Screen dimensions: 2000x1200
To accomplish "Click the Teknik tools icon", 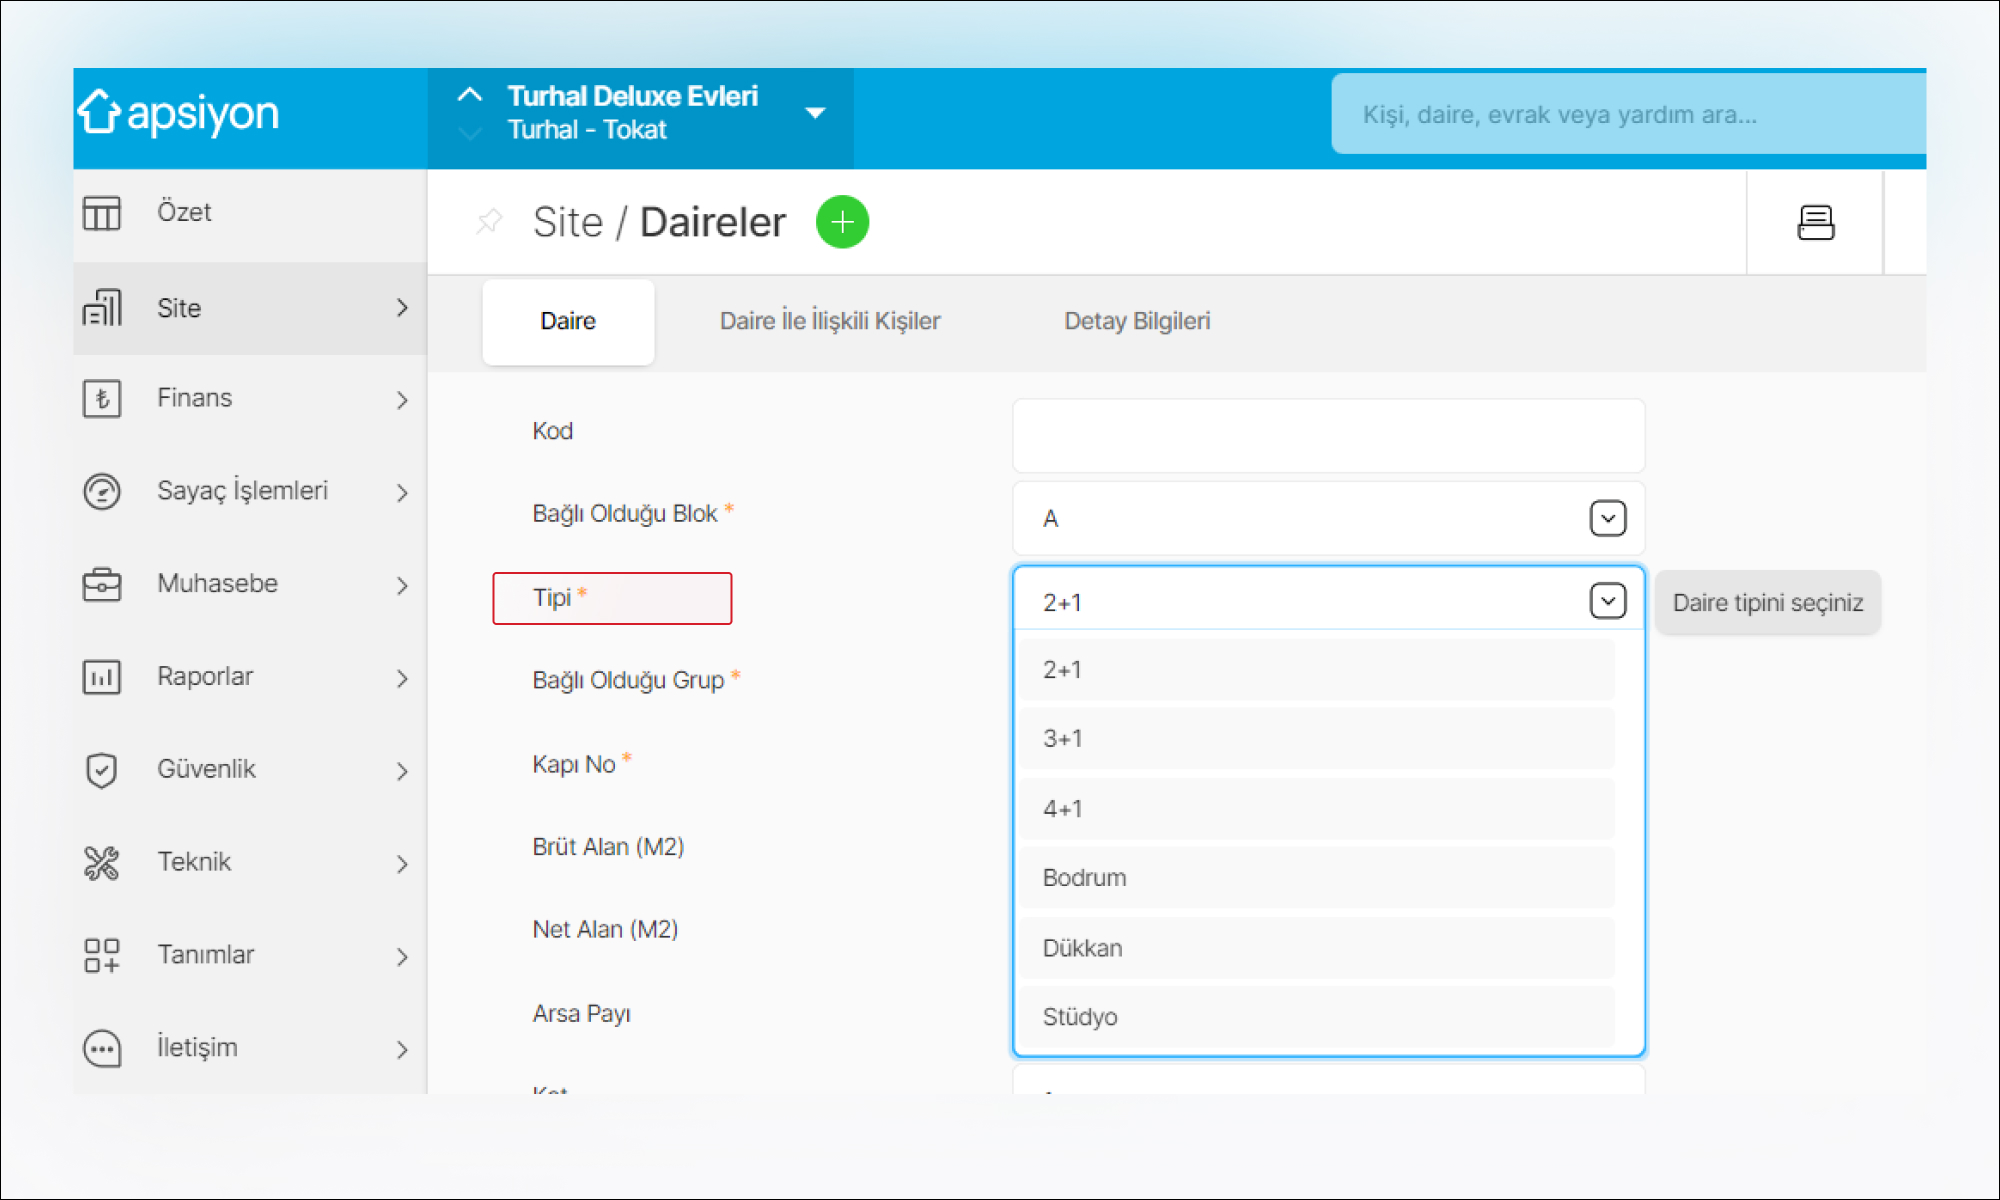I will [102, 862].
